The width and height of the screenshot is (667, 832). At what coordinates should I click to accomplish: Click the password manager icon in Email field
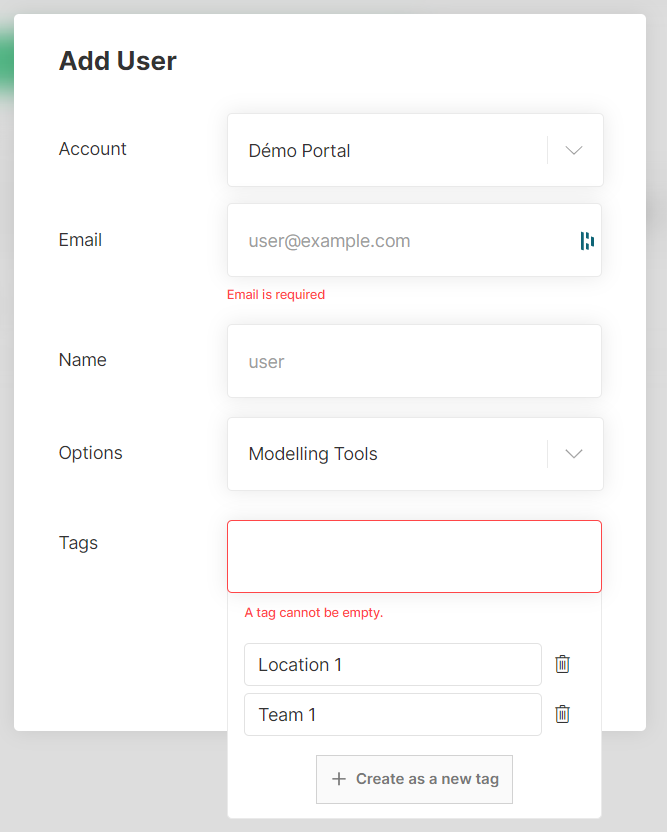587,241
